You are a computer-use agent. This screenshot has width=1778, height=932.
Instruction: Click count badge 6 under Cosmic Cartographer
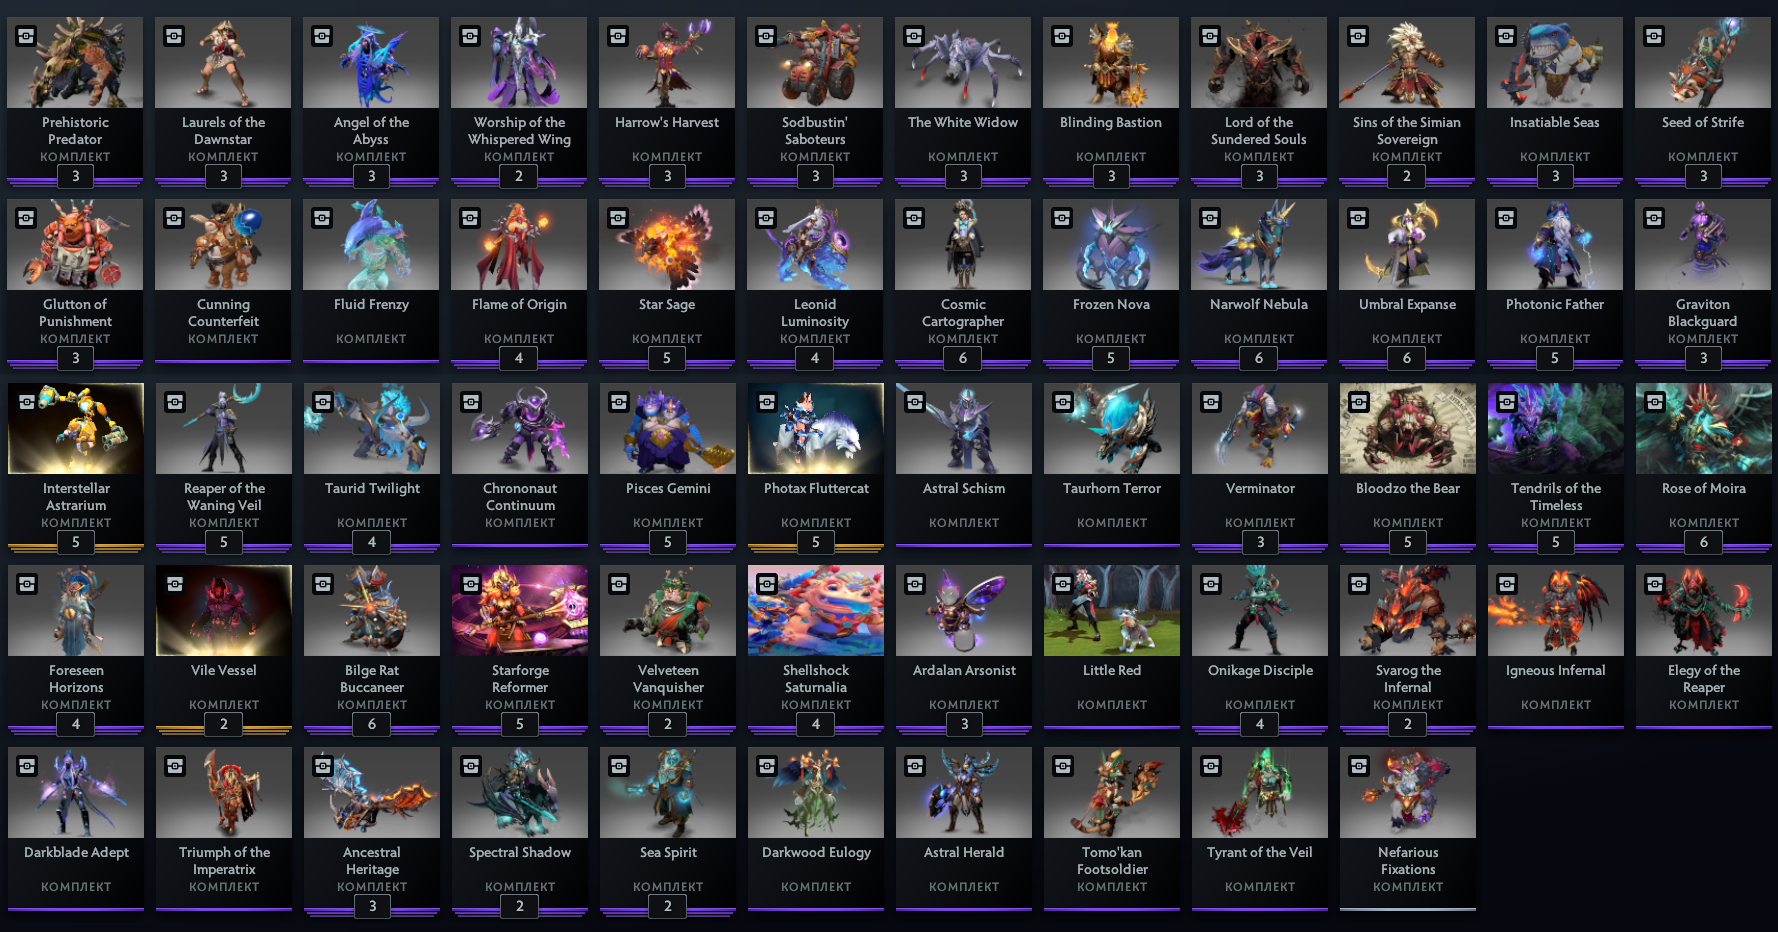point(963,359)
